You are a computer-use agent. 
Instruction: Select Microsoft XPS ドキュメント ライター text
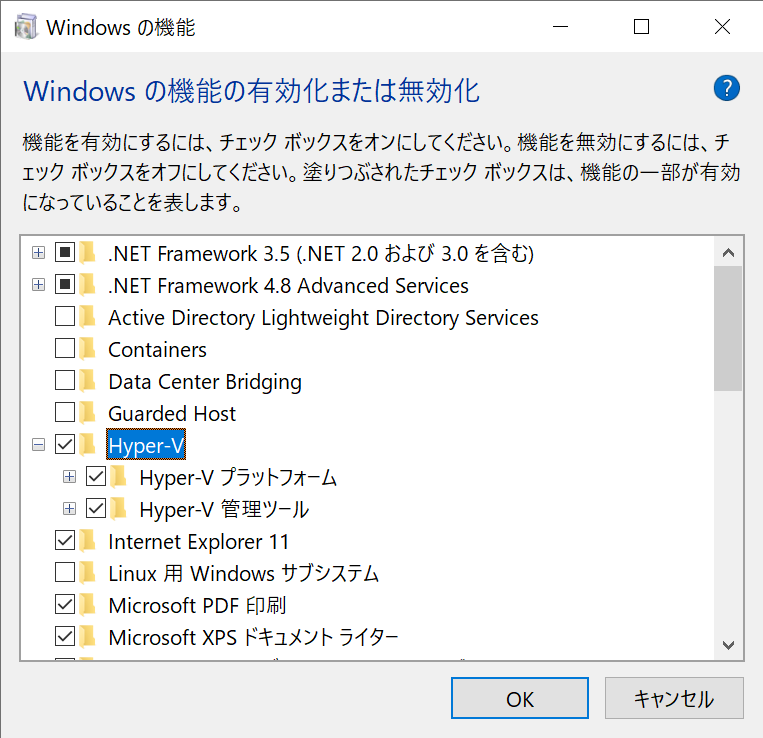pos(253,637)
